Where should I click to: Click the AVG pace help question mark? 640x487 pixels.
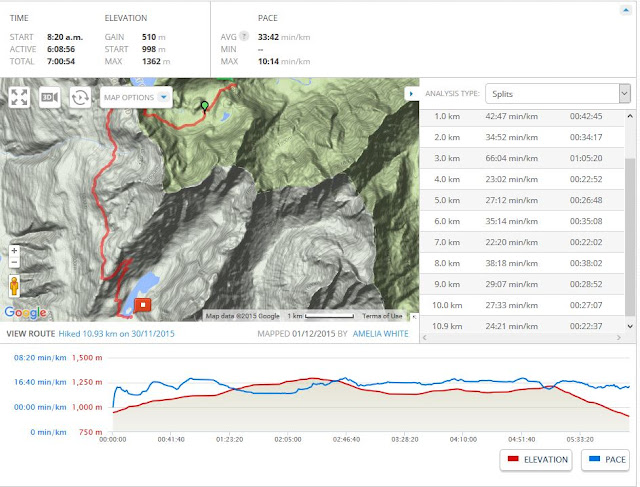click(x=244, y=36)
